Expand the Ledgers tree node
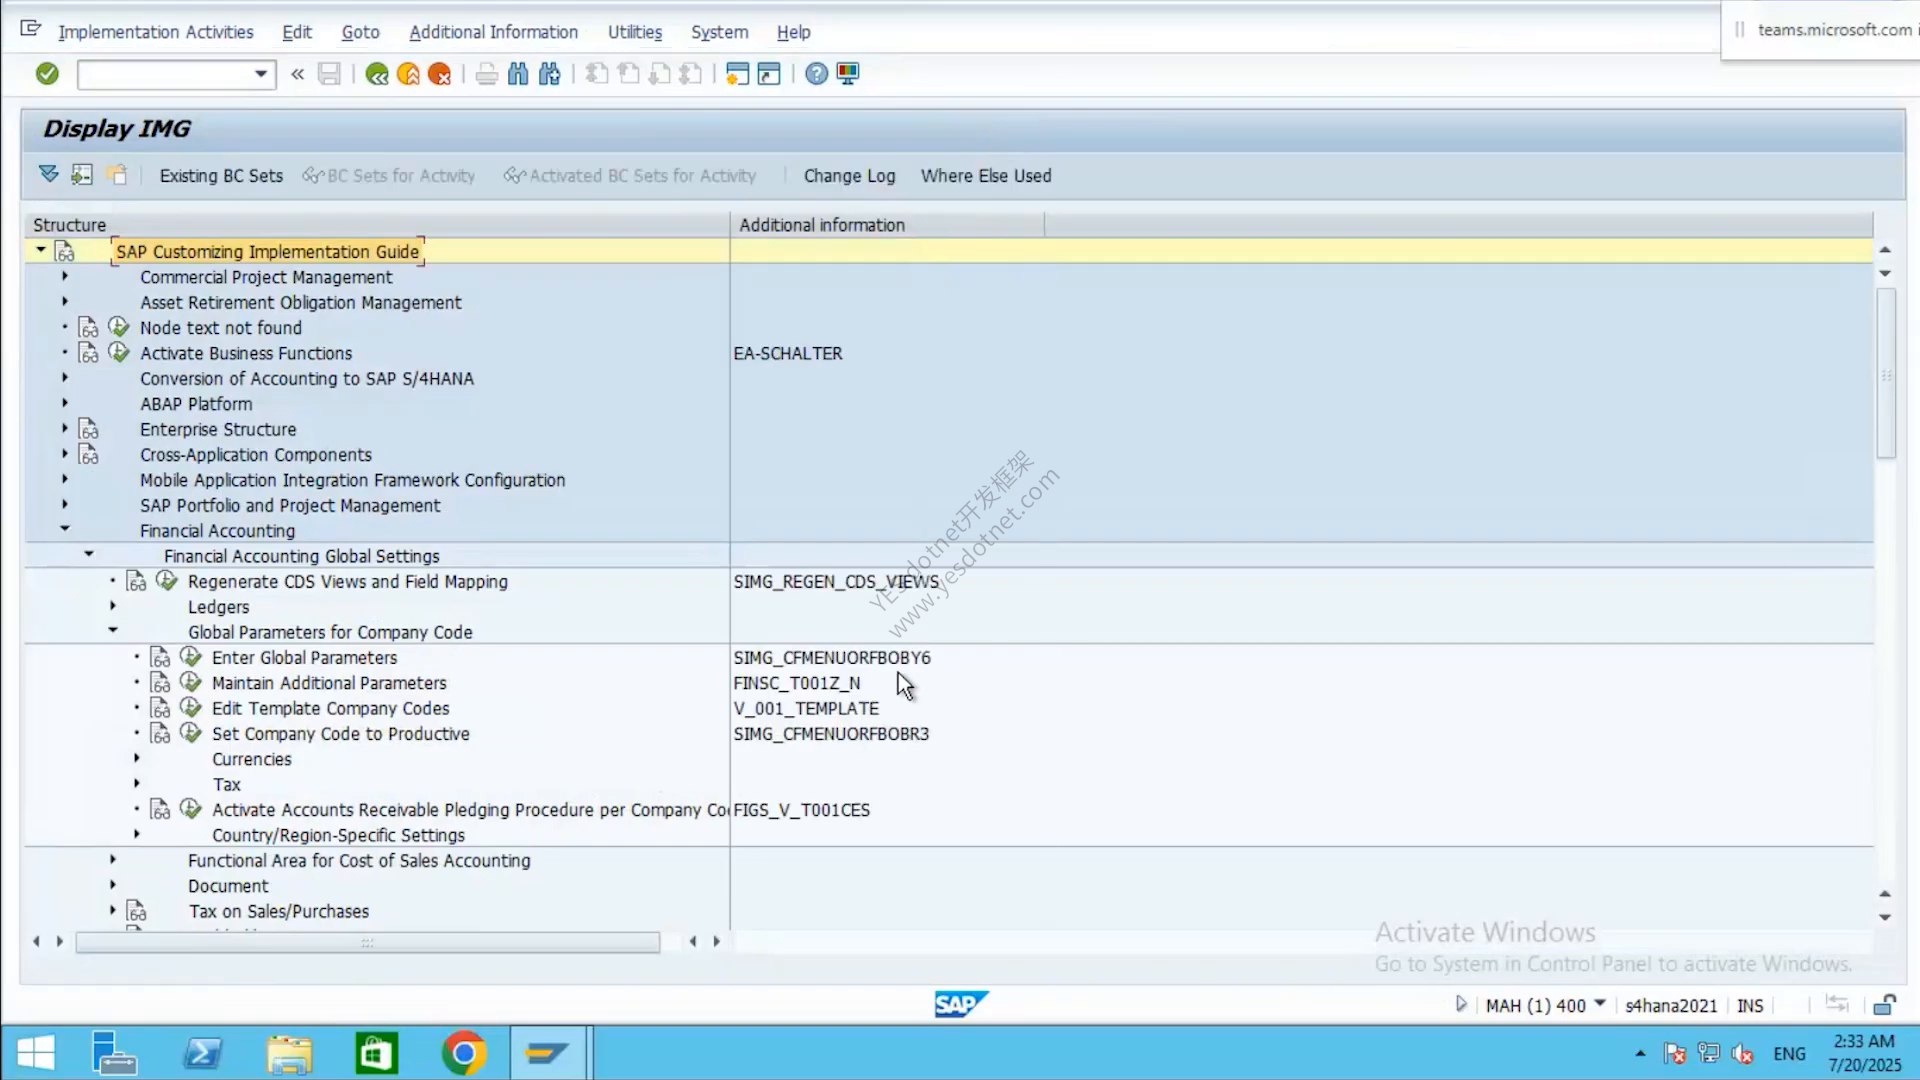Image resolution: width=1920 pixels, height=1080 pixels. point(113,606)
